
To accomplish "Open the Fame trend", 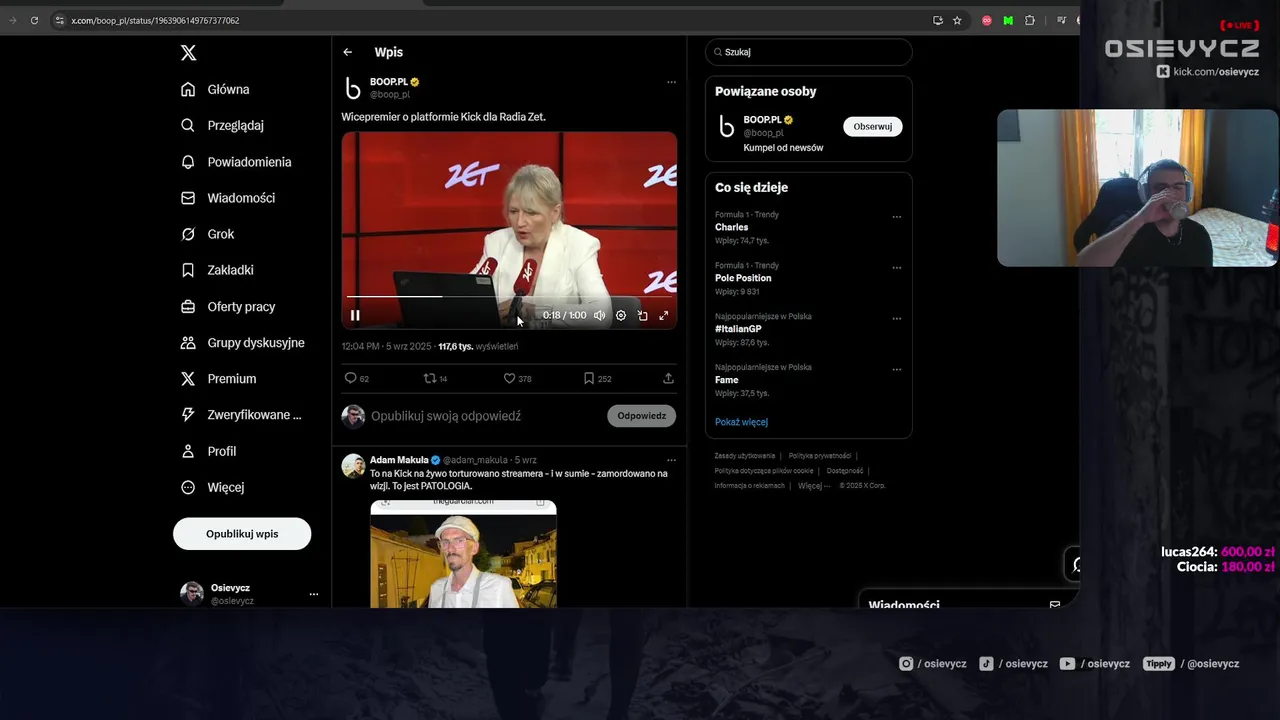I will coord(726,380).
